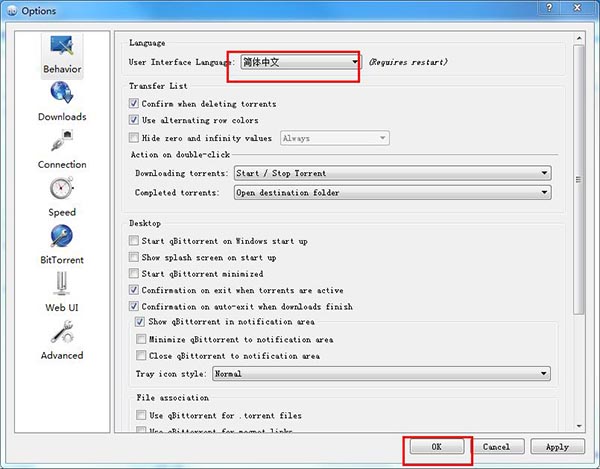Switch to the Behavior tab label

[62, 69]
